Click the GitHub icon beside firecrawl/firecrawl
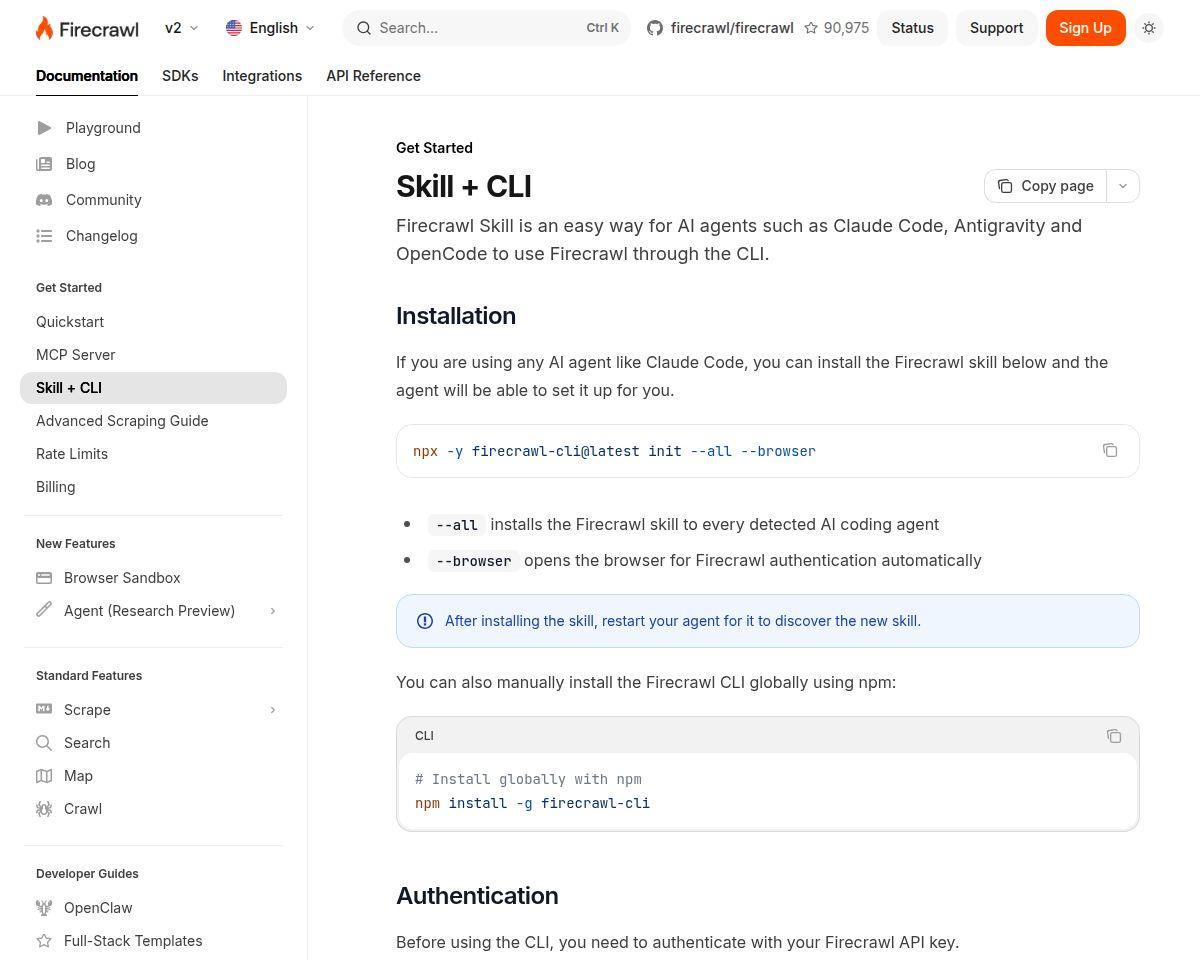1200x960 pixels. pyautogui.click(x=655, y=28)
